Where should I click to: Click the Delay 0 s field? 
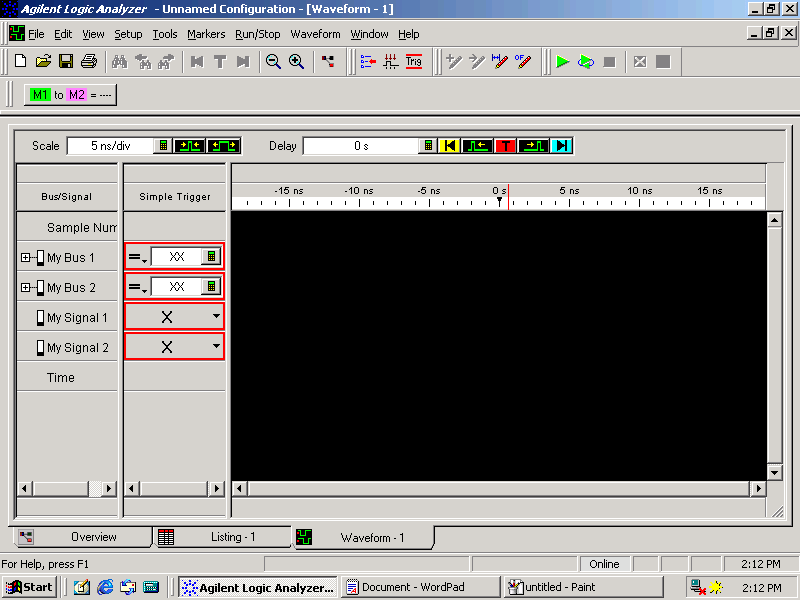coord(361,146)
